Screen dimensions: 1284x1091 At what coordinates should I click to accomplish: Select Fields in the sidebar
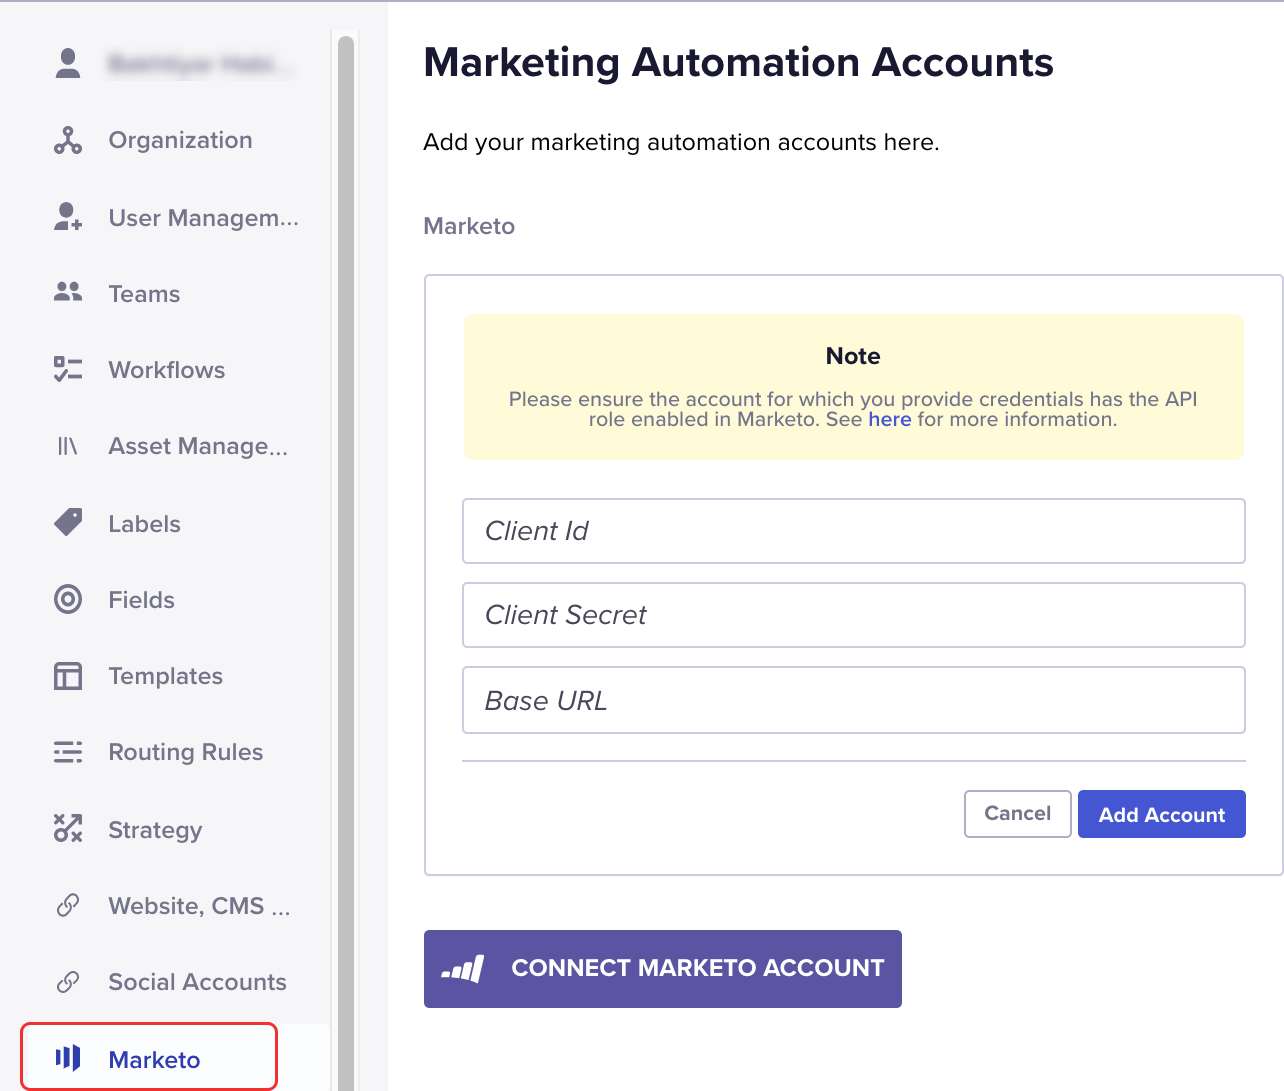click(x=141, y=599)
